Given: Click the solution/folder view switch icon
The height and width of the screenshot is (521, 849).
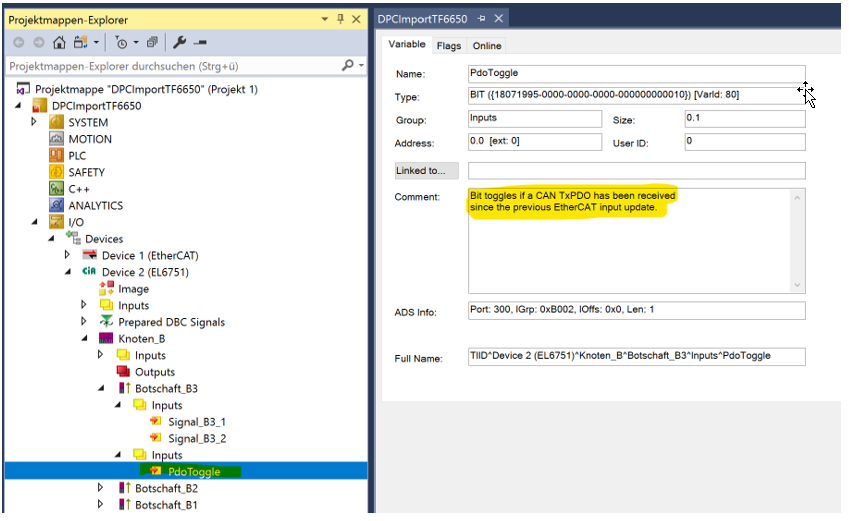Looking at the screenshot, I should pos(81,42).
